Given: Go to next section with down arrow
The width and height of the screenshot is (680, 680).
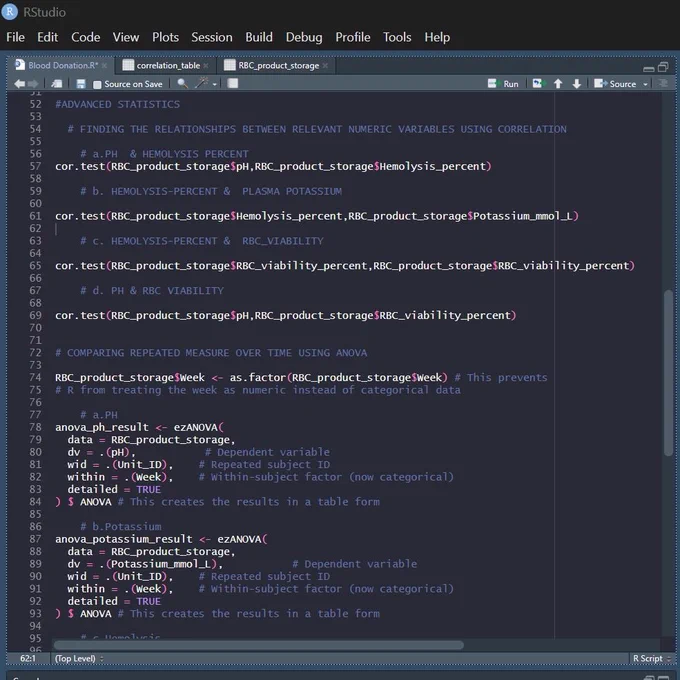Looking at the screenshot, I should click(576, 84).
